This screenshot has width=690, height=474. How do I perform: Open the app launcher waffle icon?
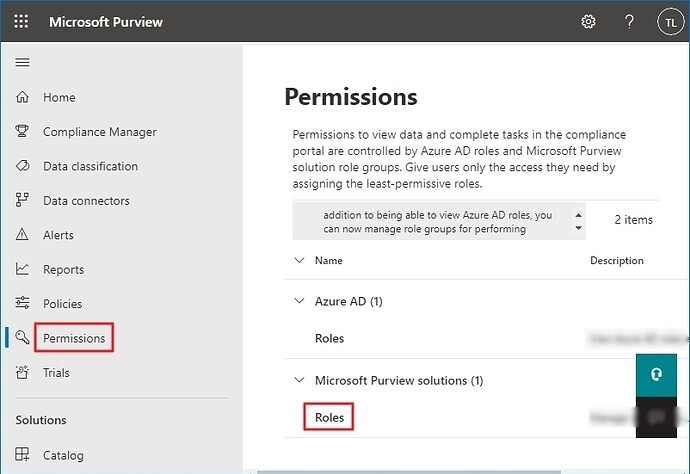(21, 21)
